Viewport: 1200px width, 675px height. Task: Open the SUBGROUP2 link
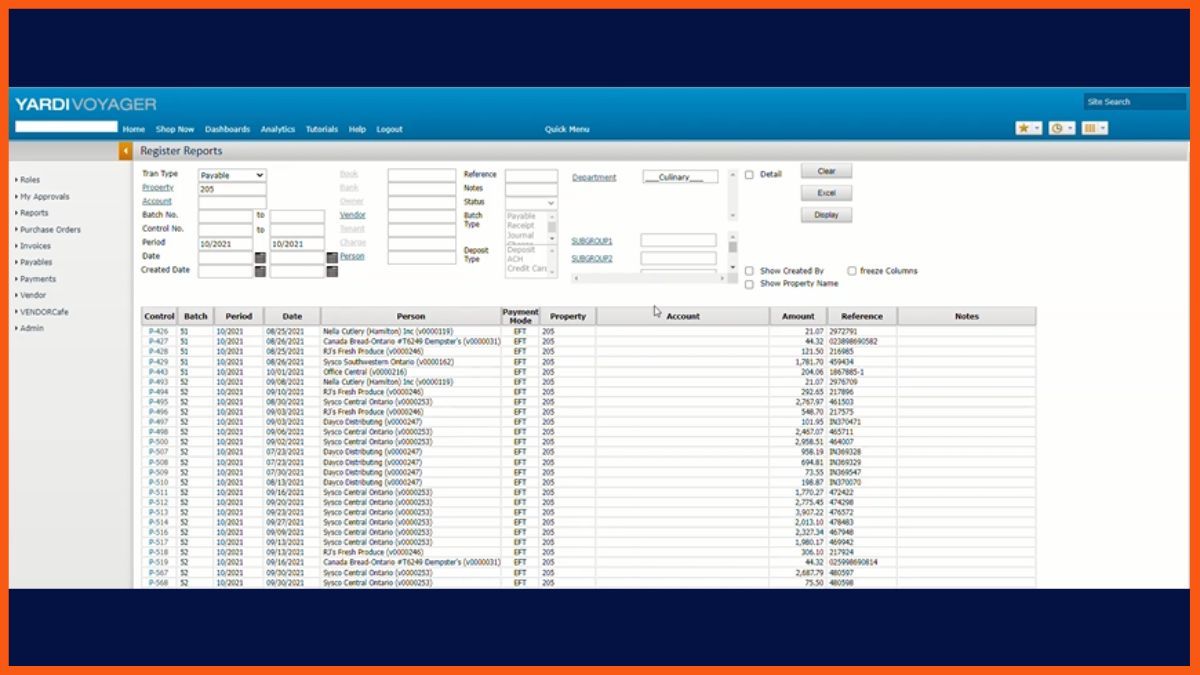(x=592, y=259)
